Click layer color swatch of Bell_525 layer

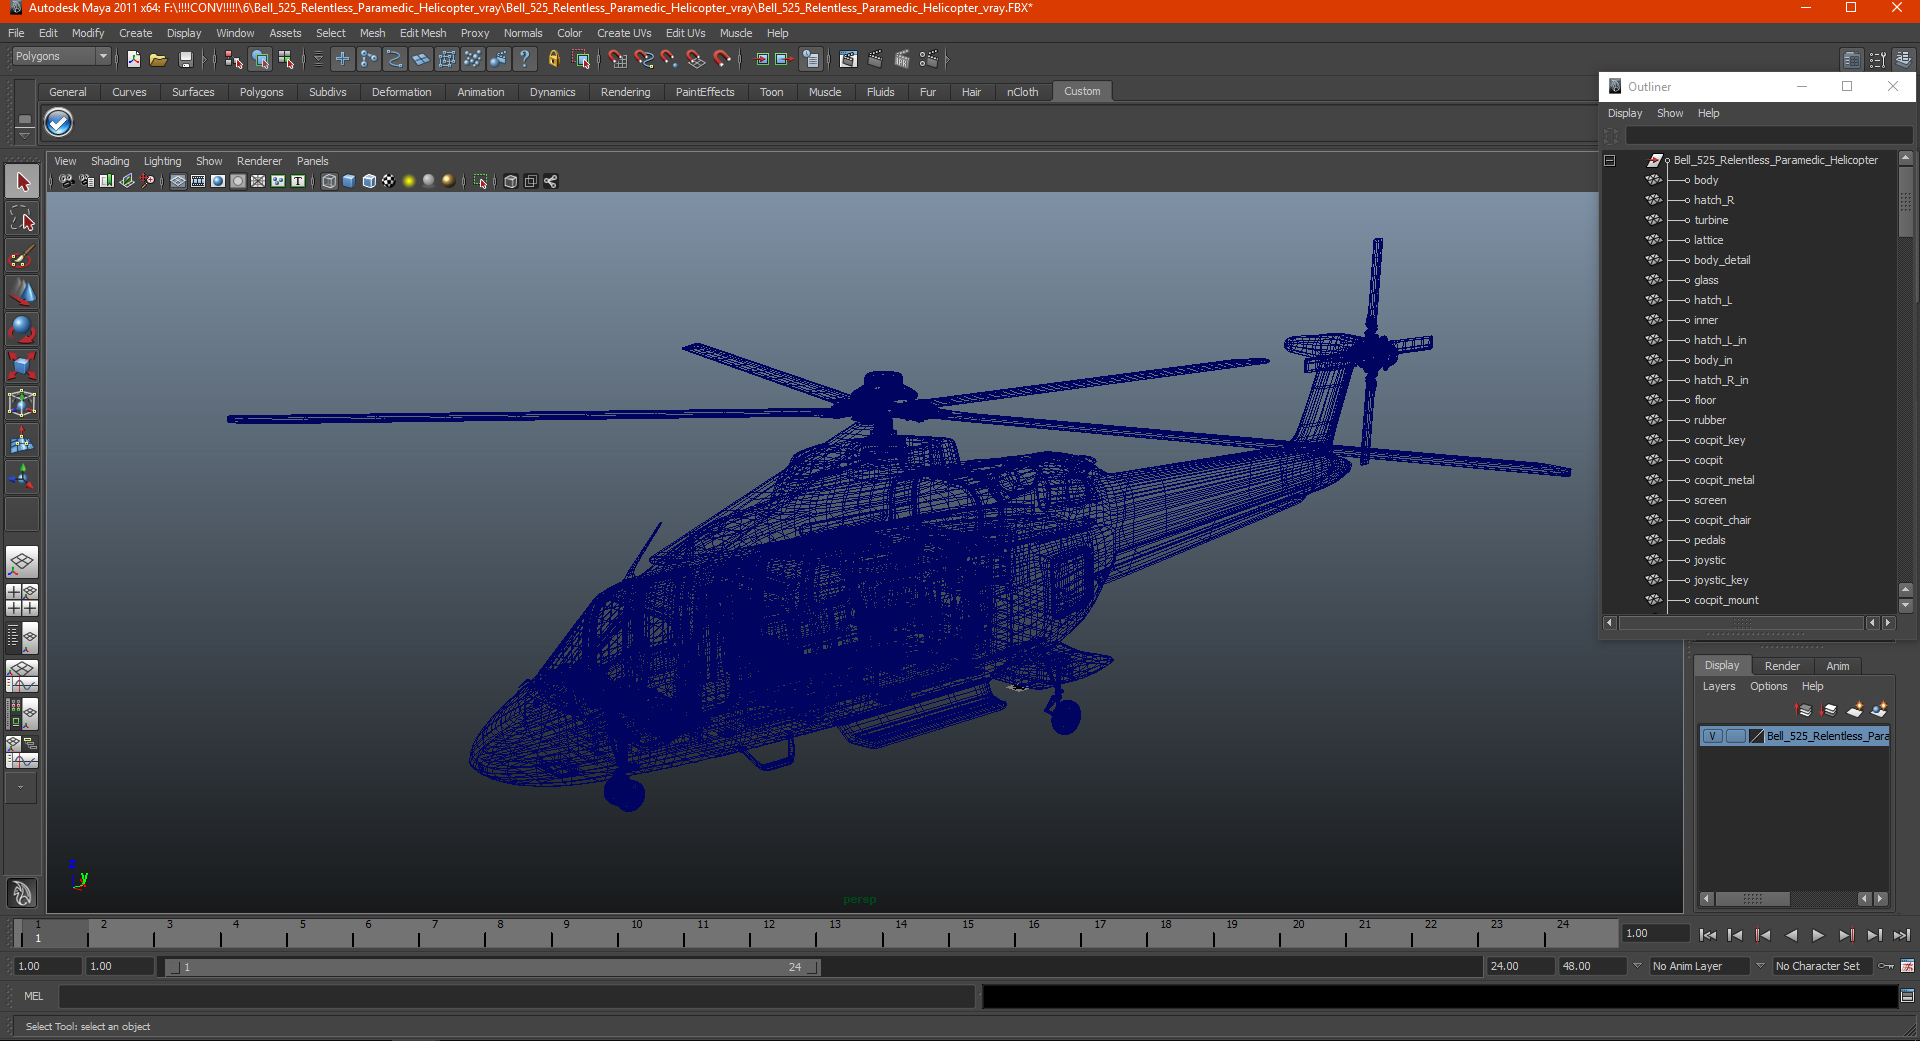1756,736
